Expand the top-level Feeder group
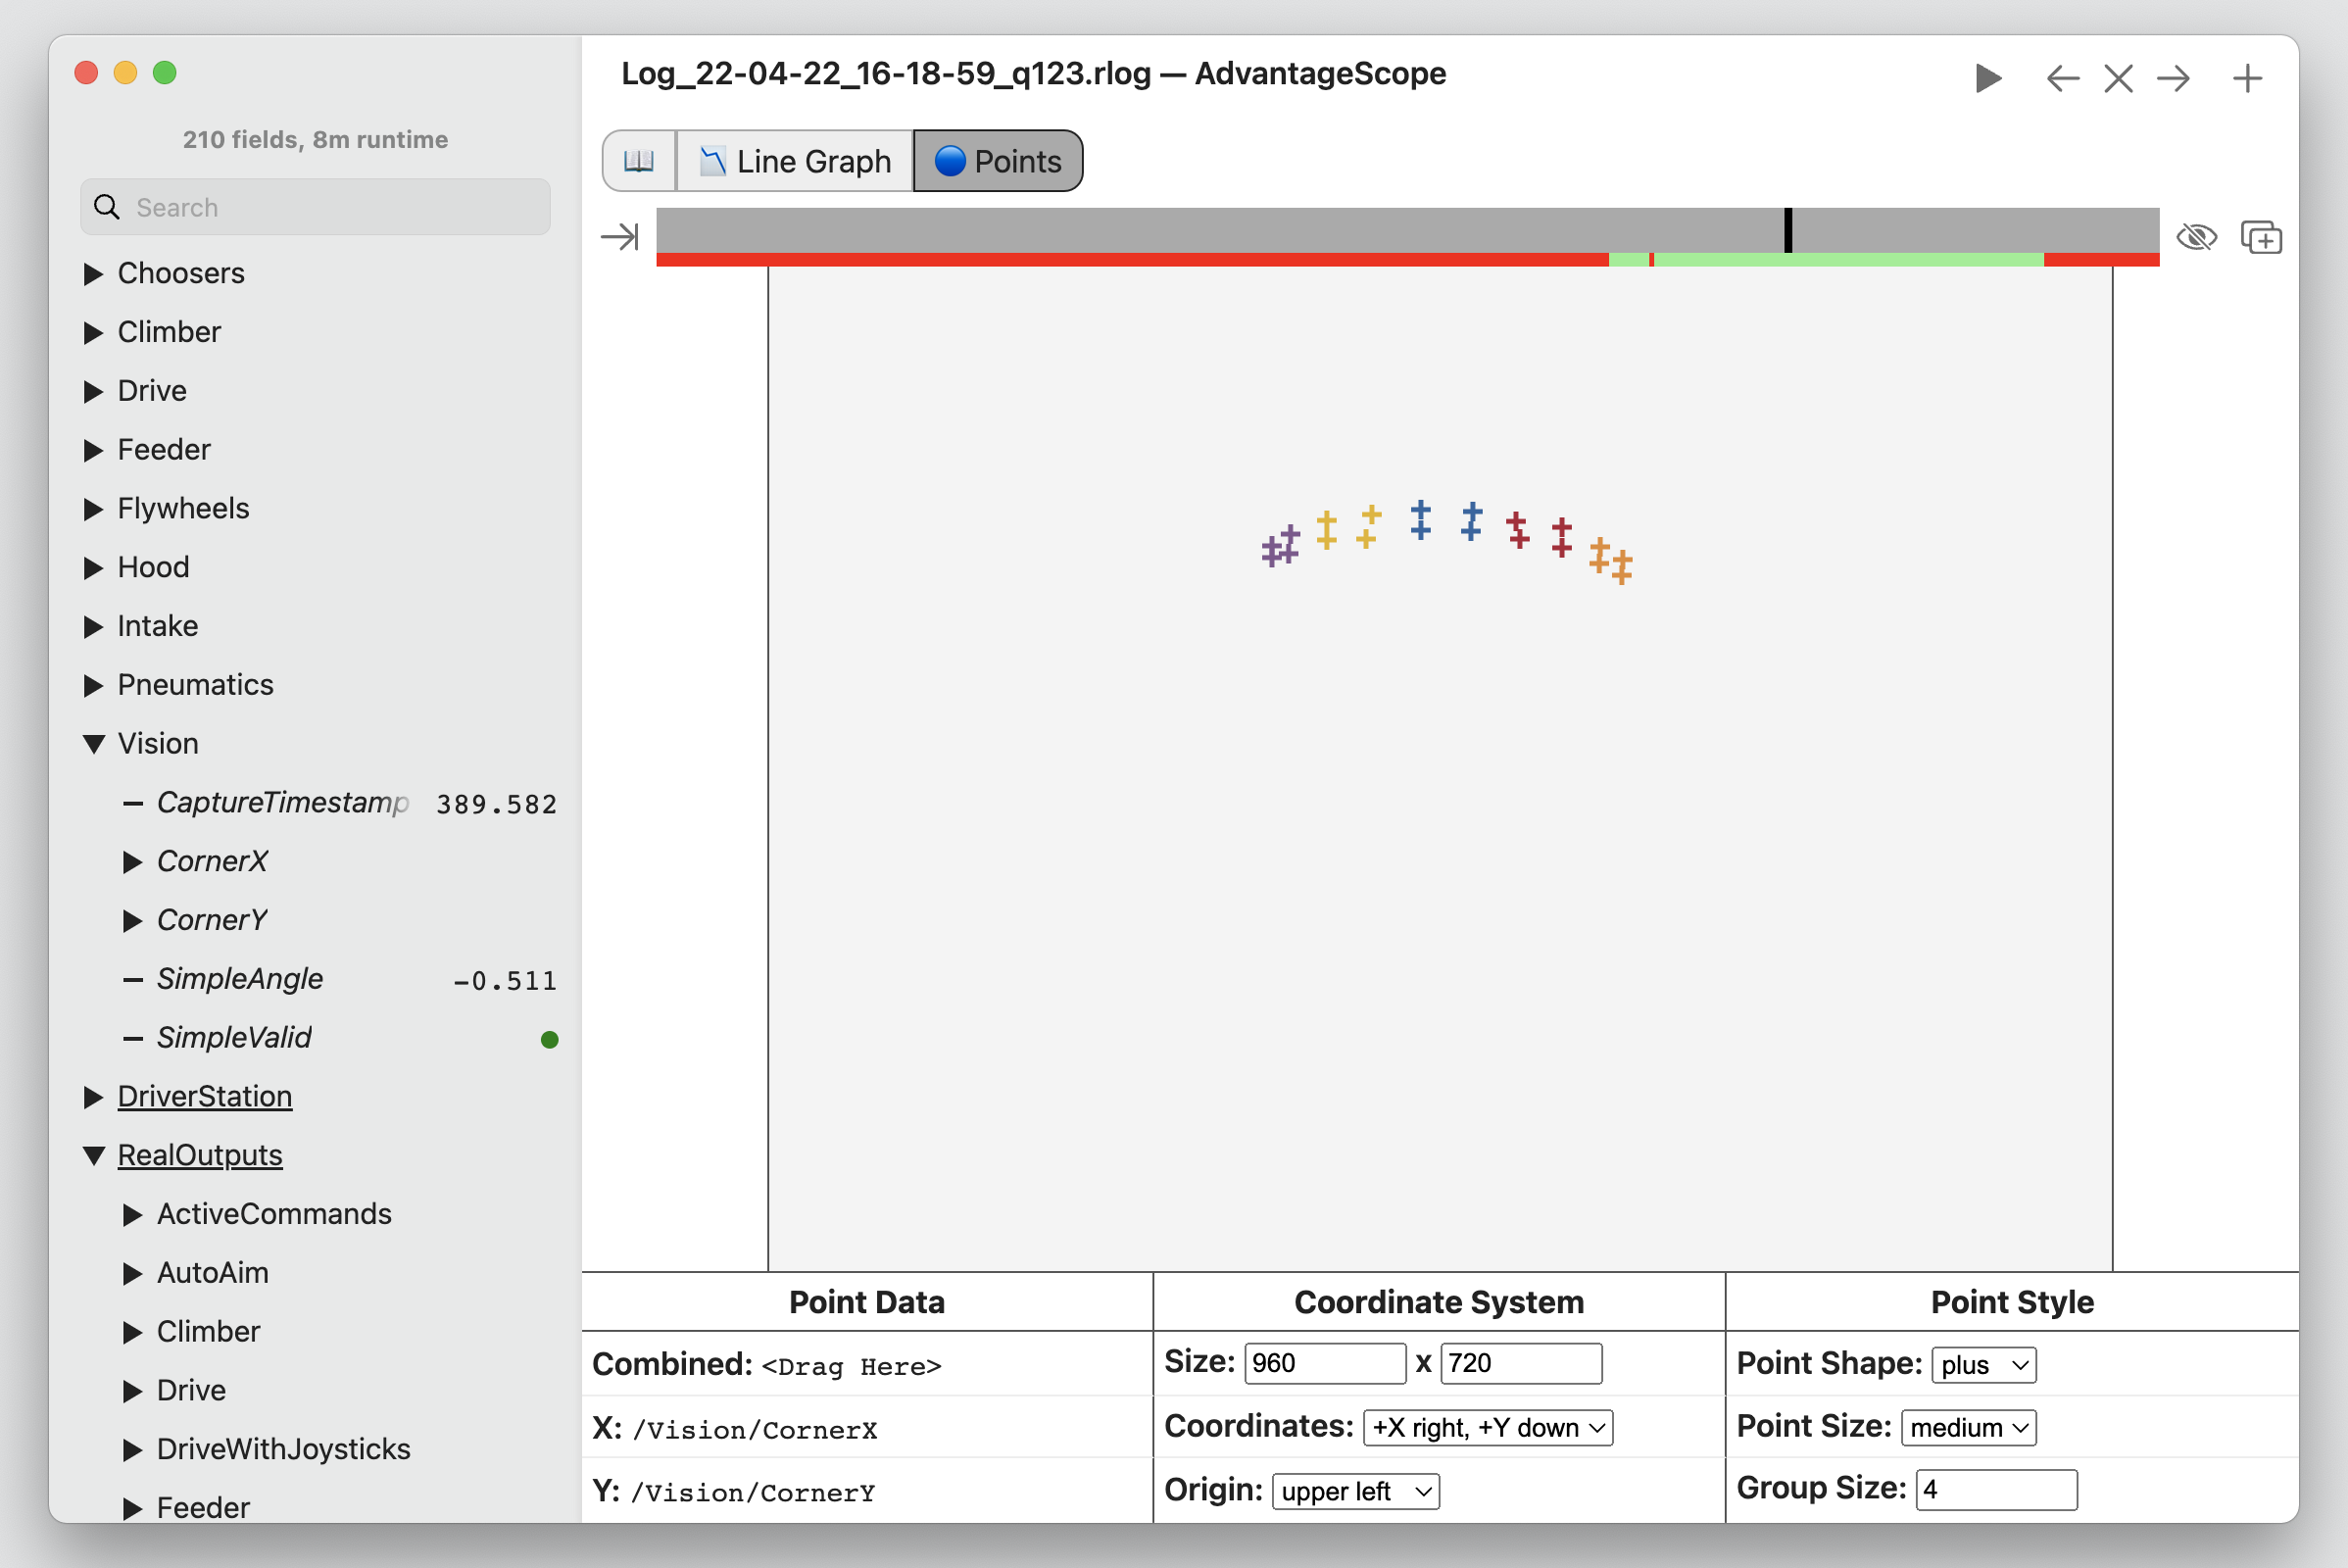The image size is (2348, 1568). pos(93,450)
